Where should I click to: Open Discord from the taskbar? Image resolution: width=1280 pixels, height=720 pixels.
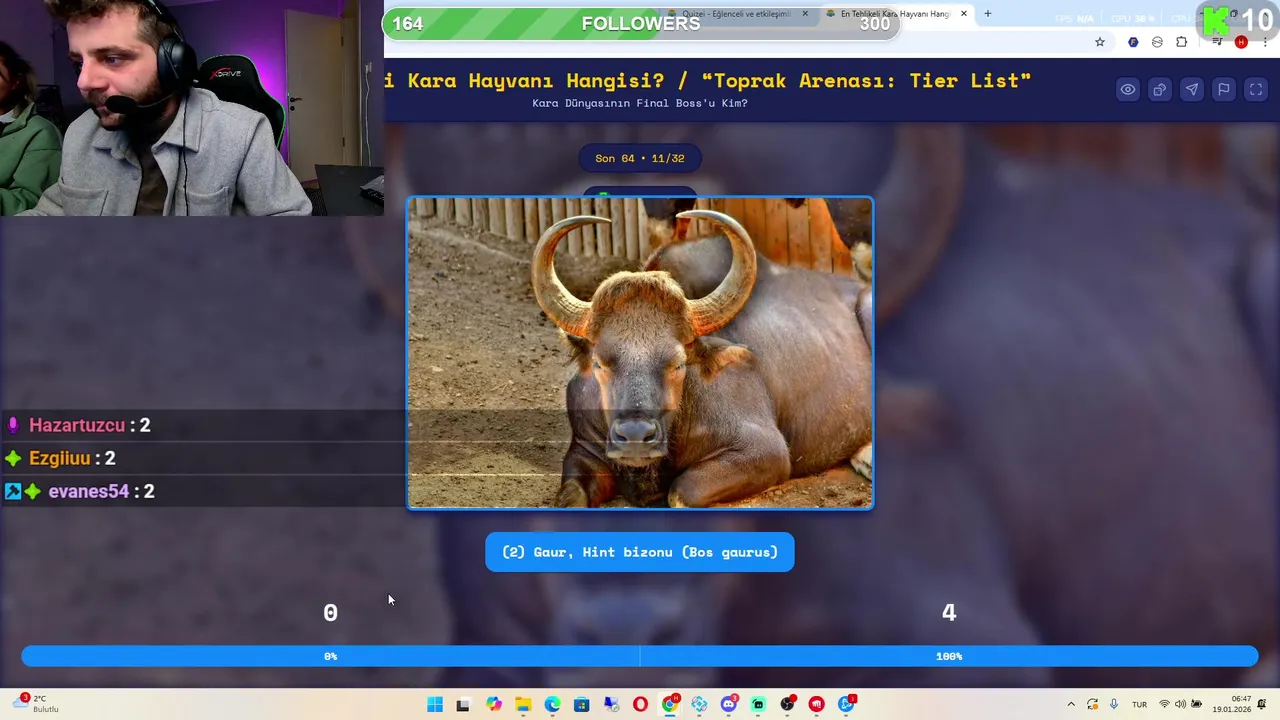click(729, 705)
